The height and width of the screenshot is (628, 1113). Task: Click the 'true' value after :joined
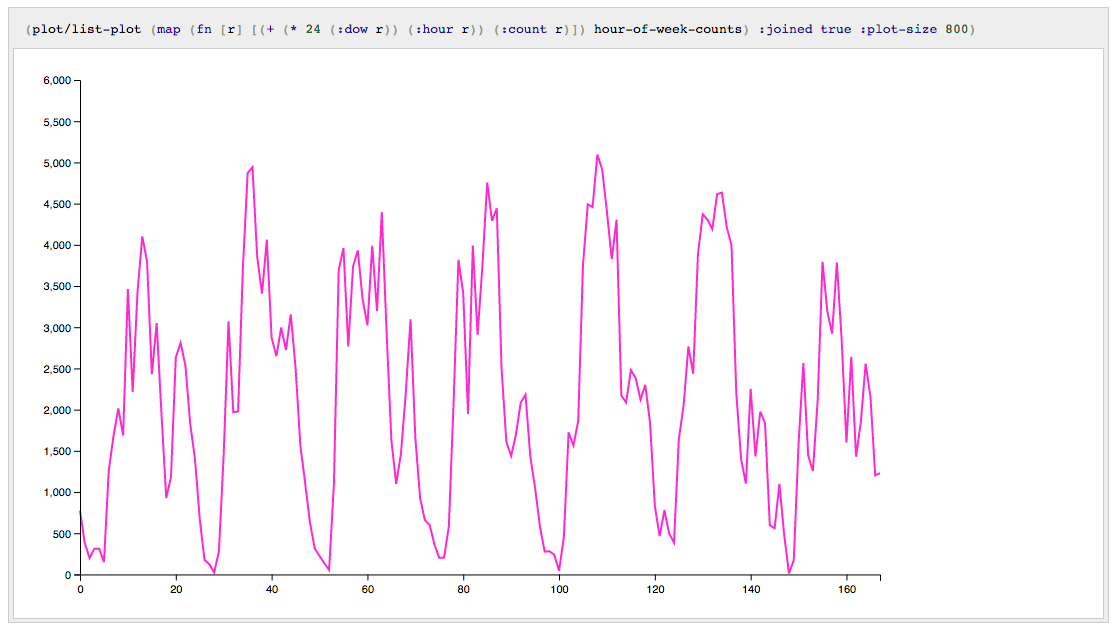click(835, 29)
